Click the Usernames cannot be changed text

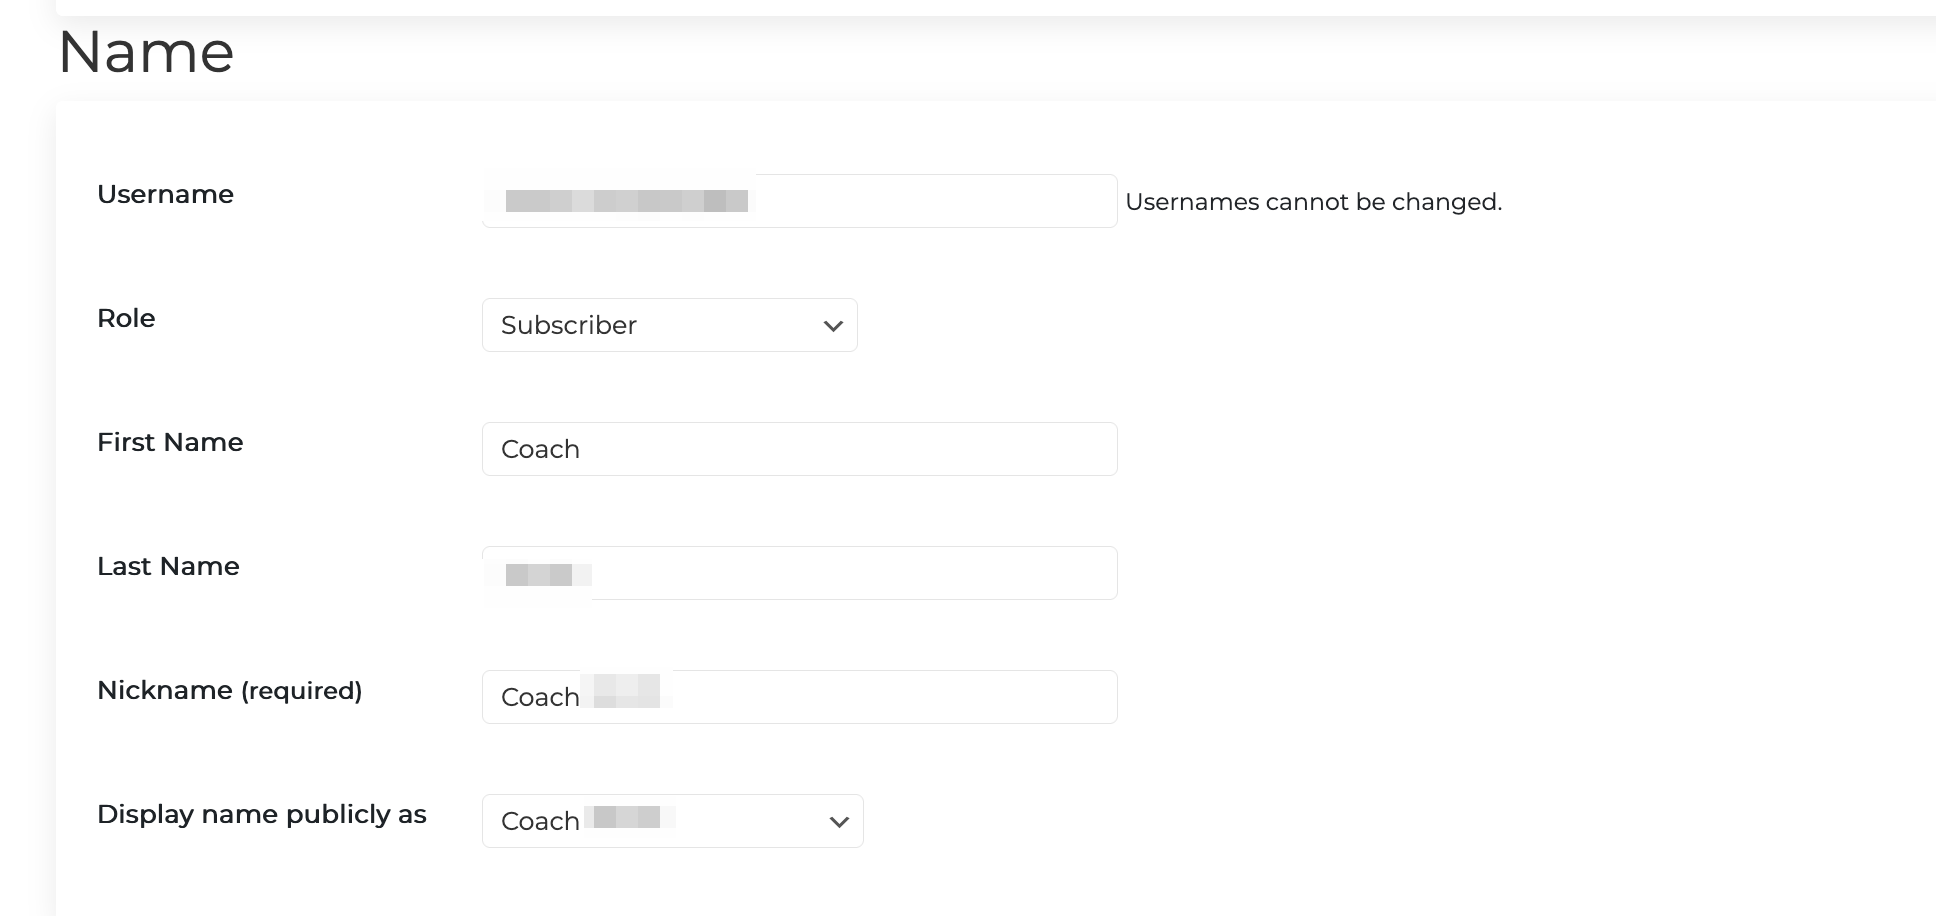[1314, 201]
